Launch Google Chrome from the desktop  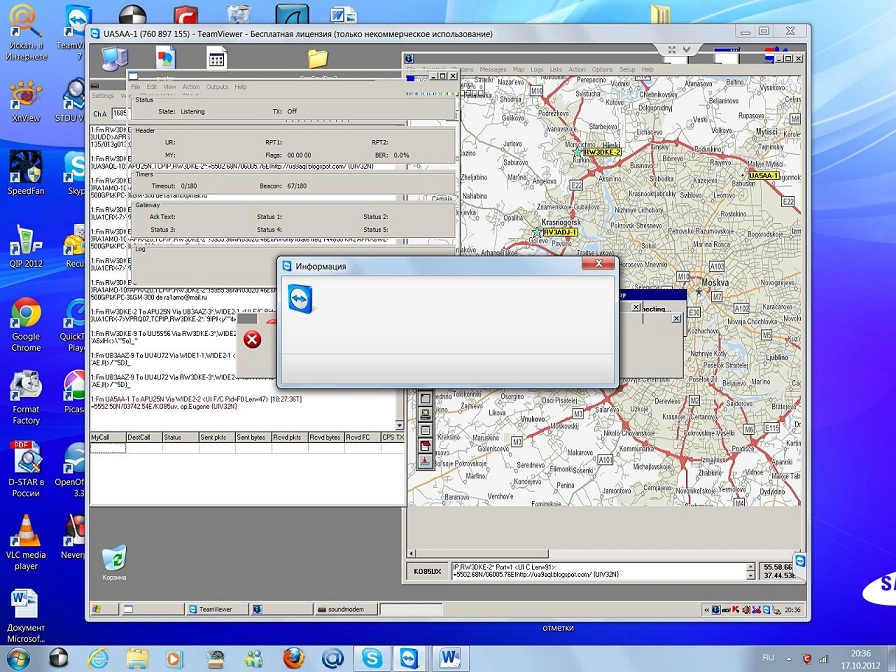[x=26, y=324]
